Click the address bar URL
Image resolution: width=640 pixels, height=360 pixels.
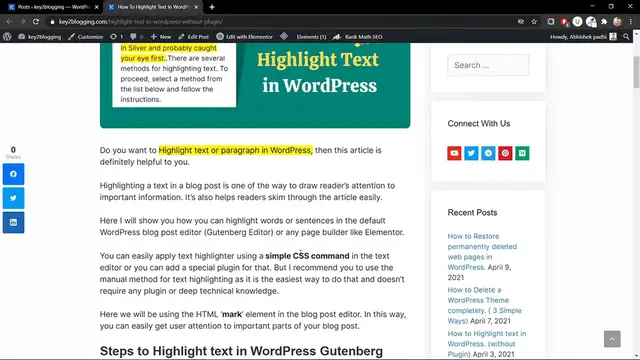coord(141,22)
